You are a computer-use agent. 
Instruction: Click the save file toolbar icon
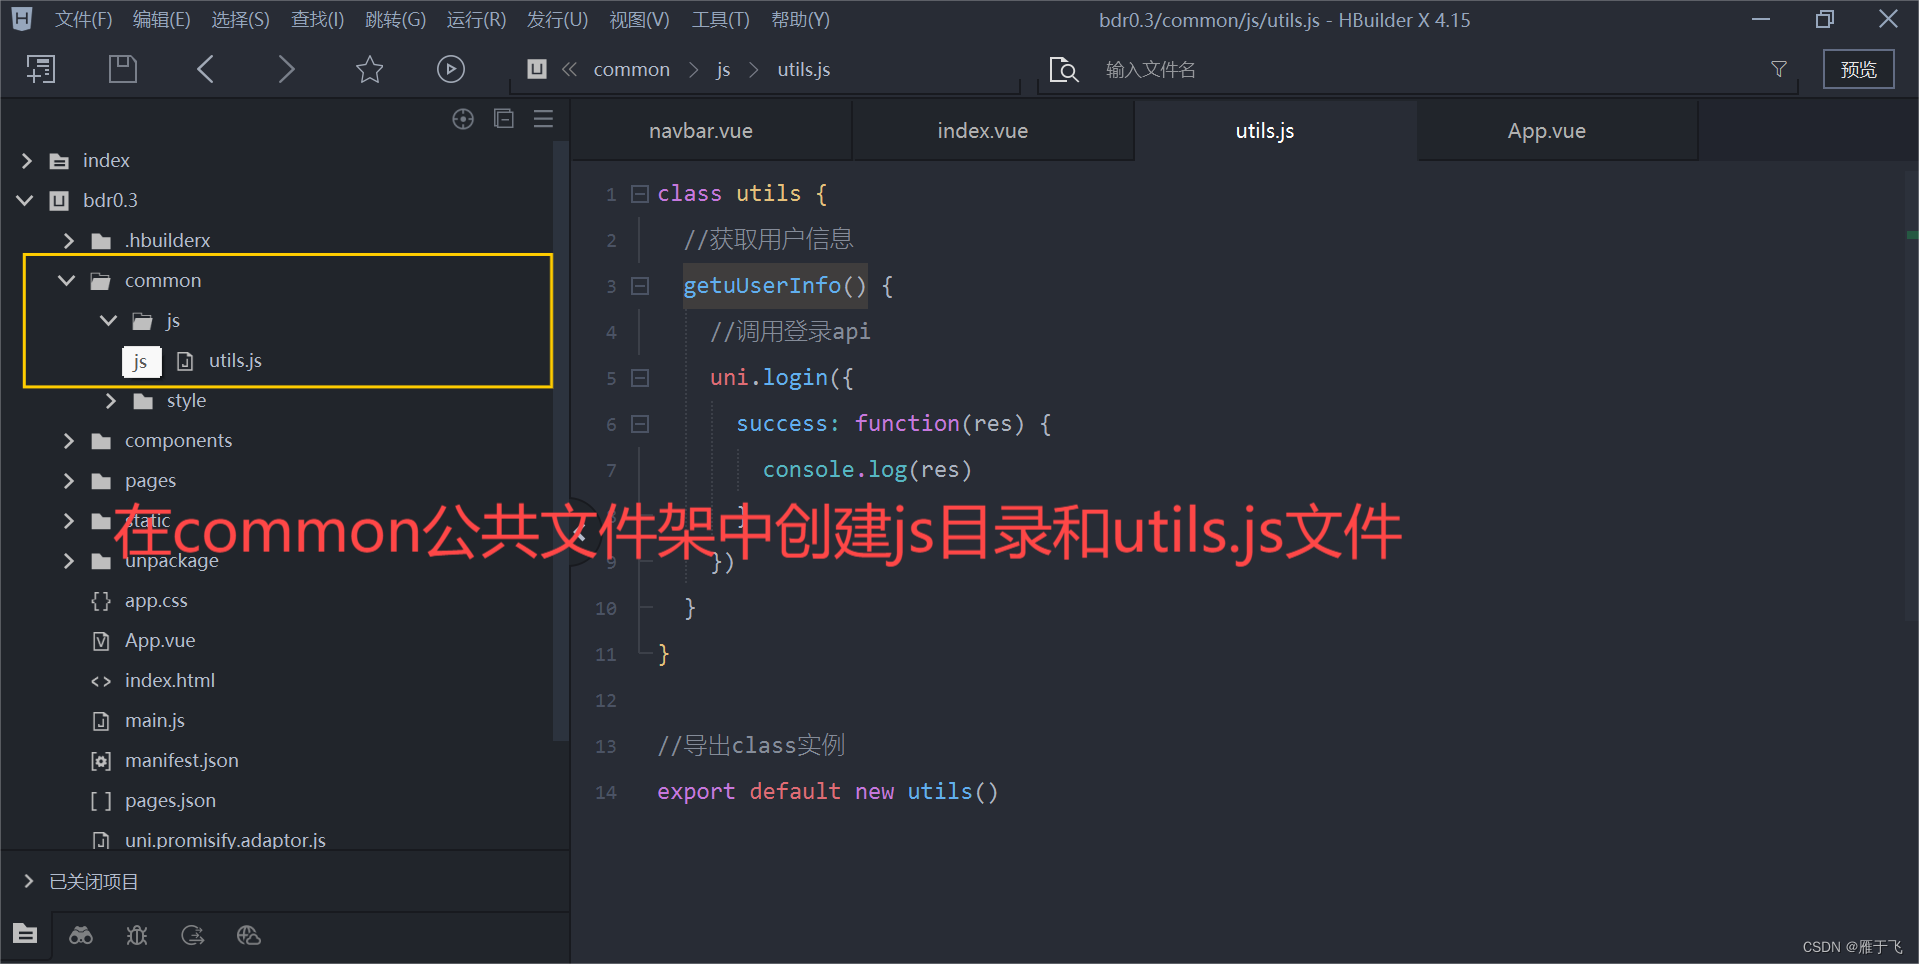(x=123, y=69)
